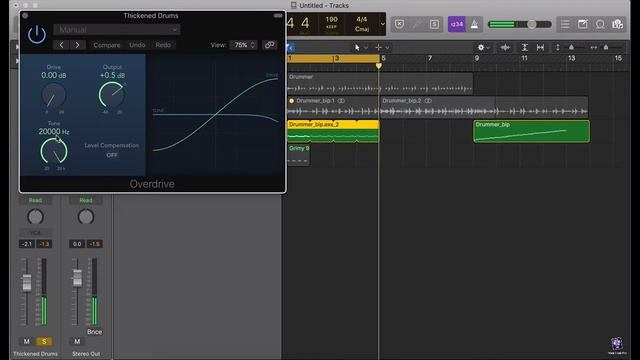Click the tempo value 190 in the LCD

coord(331,20)
